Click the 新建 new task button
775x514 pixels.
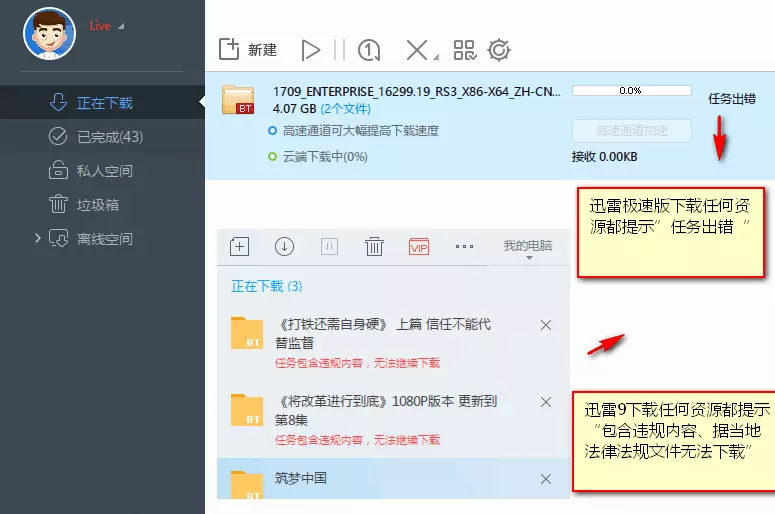click(x=248, y=49)
